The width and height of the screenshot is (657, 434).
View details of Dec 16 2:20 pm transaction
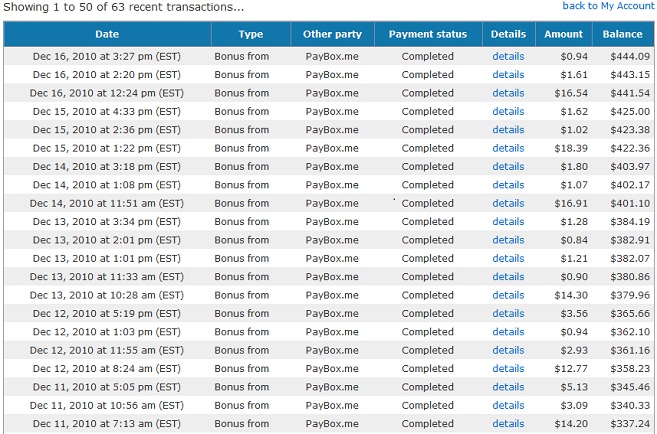(x=508, y=75)
